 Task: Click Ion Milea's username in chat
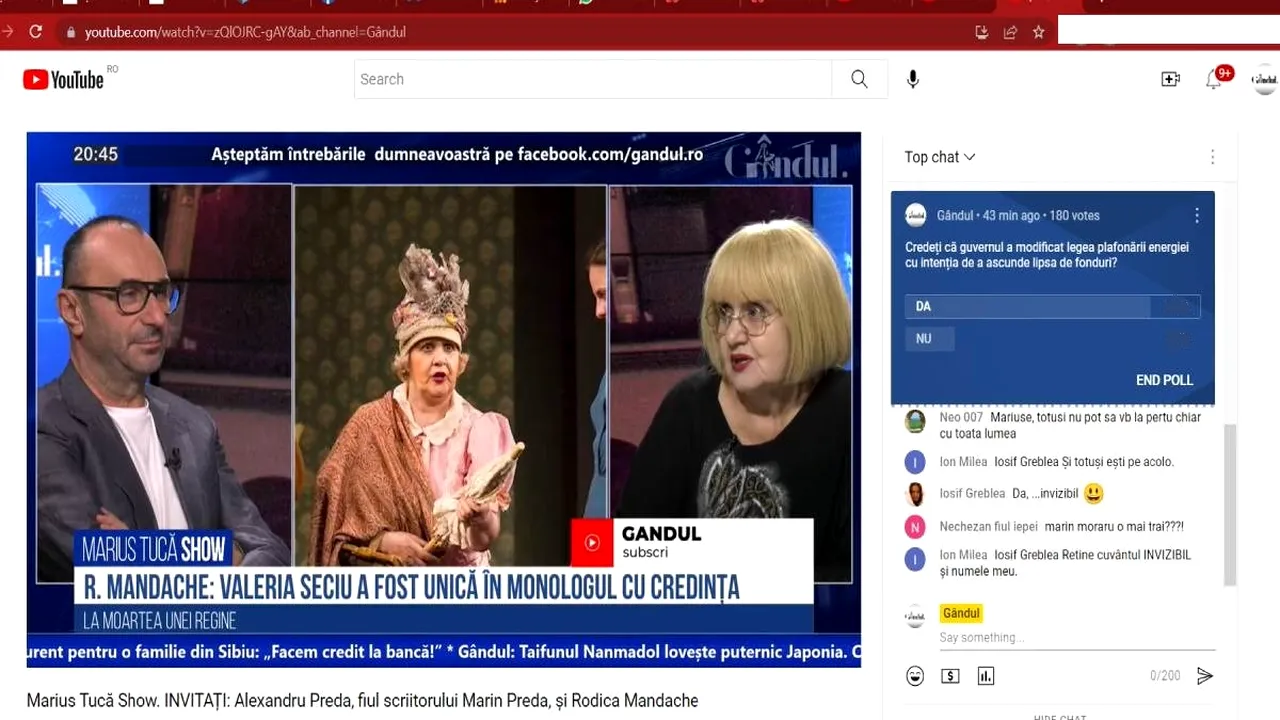(962, 461)
